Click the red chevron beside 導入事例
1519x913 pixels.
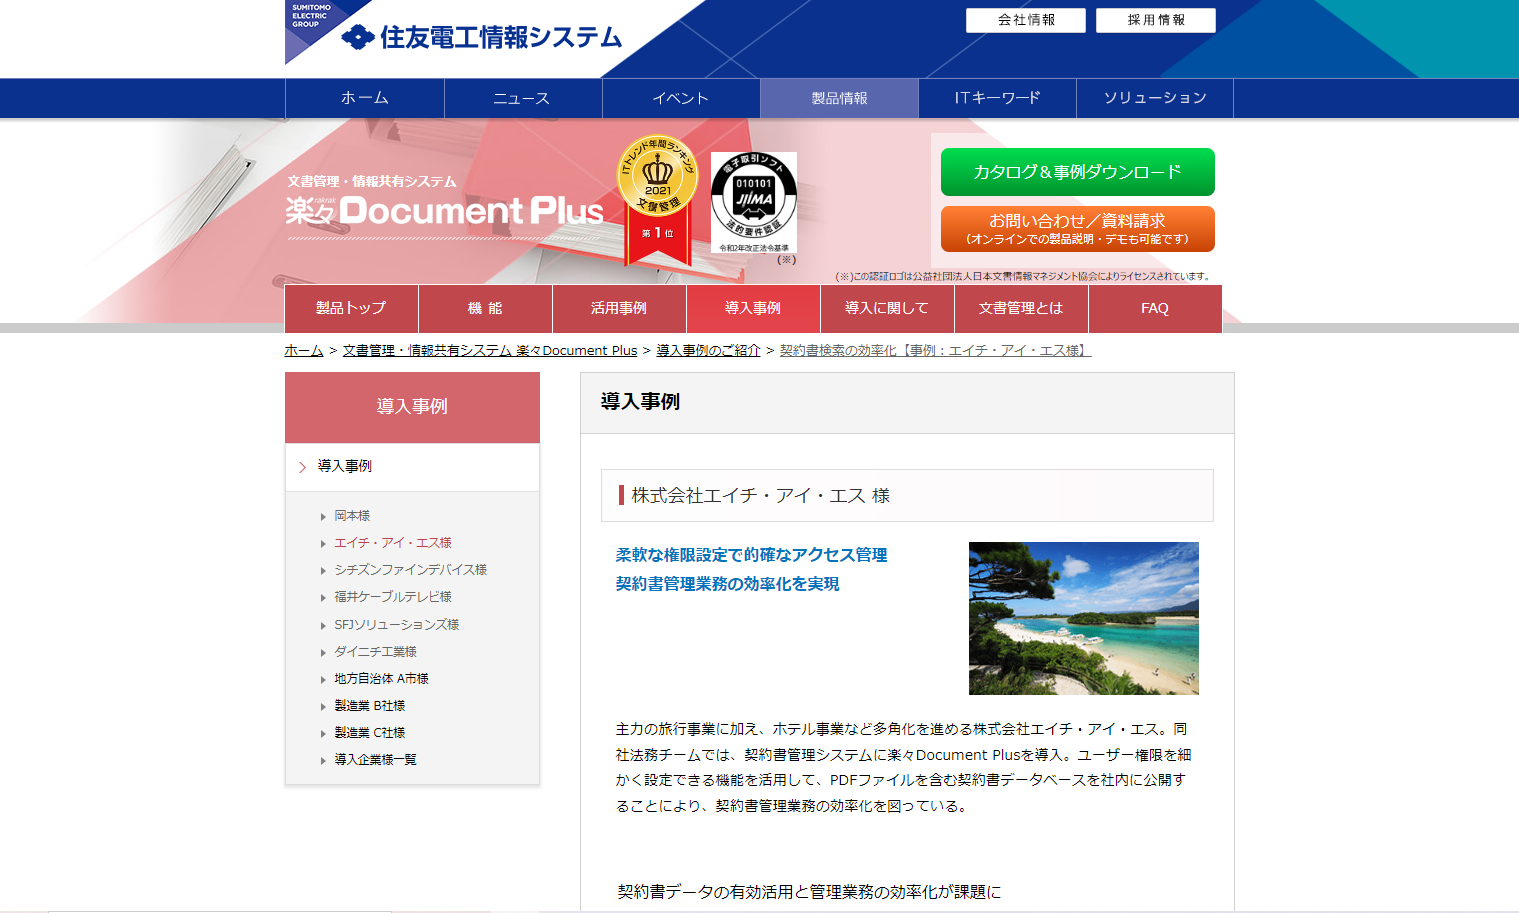[302, 467]
